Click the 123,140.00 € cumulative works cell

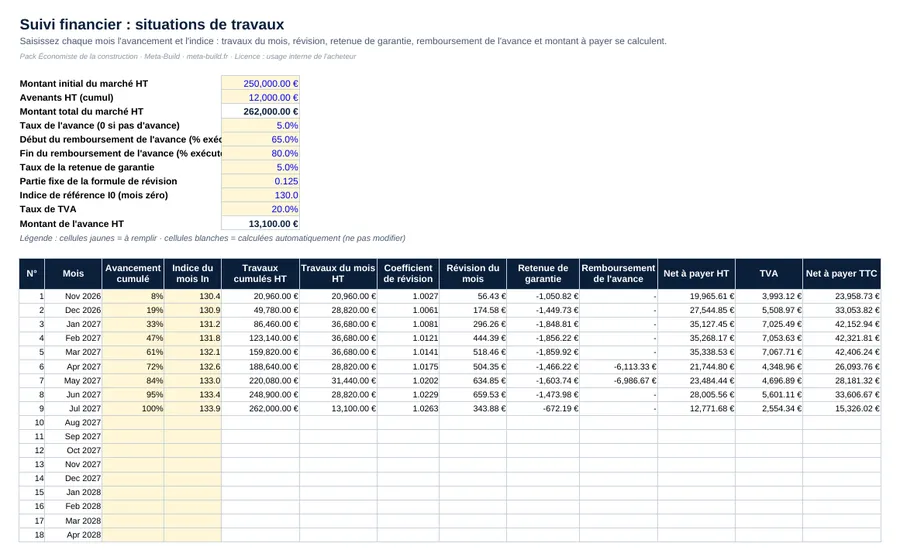pyautogui.click(x=260, y=338)
